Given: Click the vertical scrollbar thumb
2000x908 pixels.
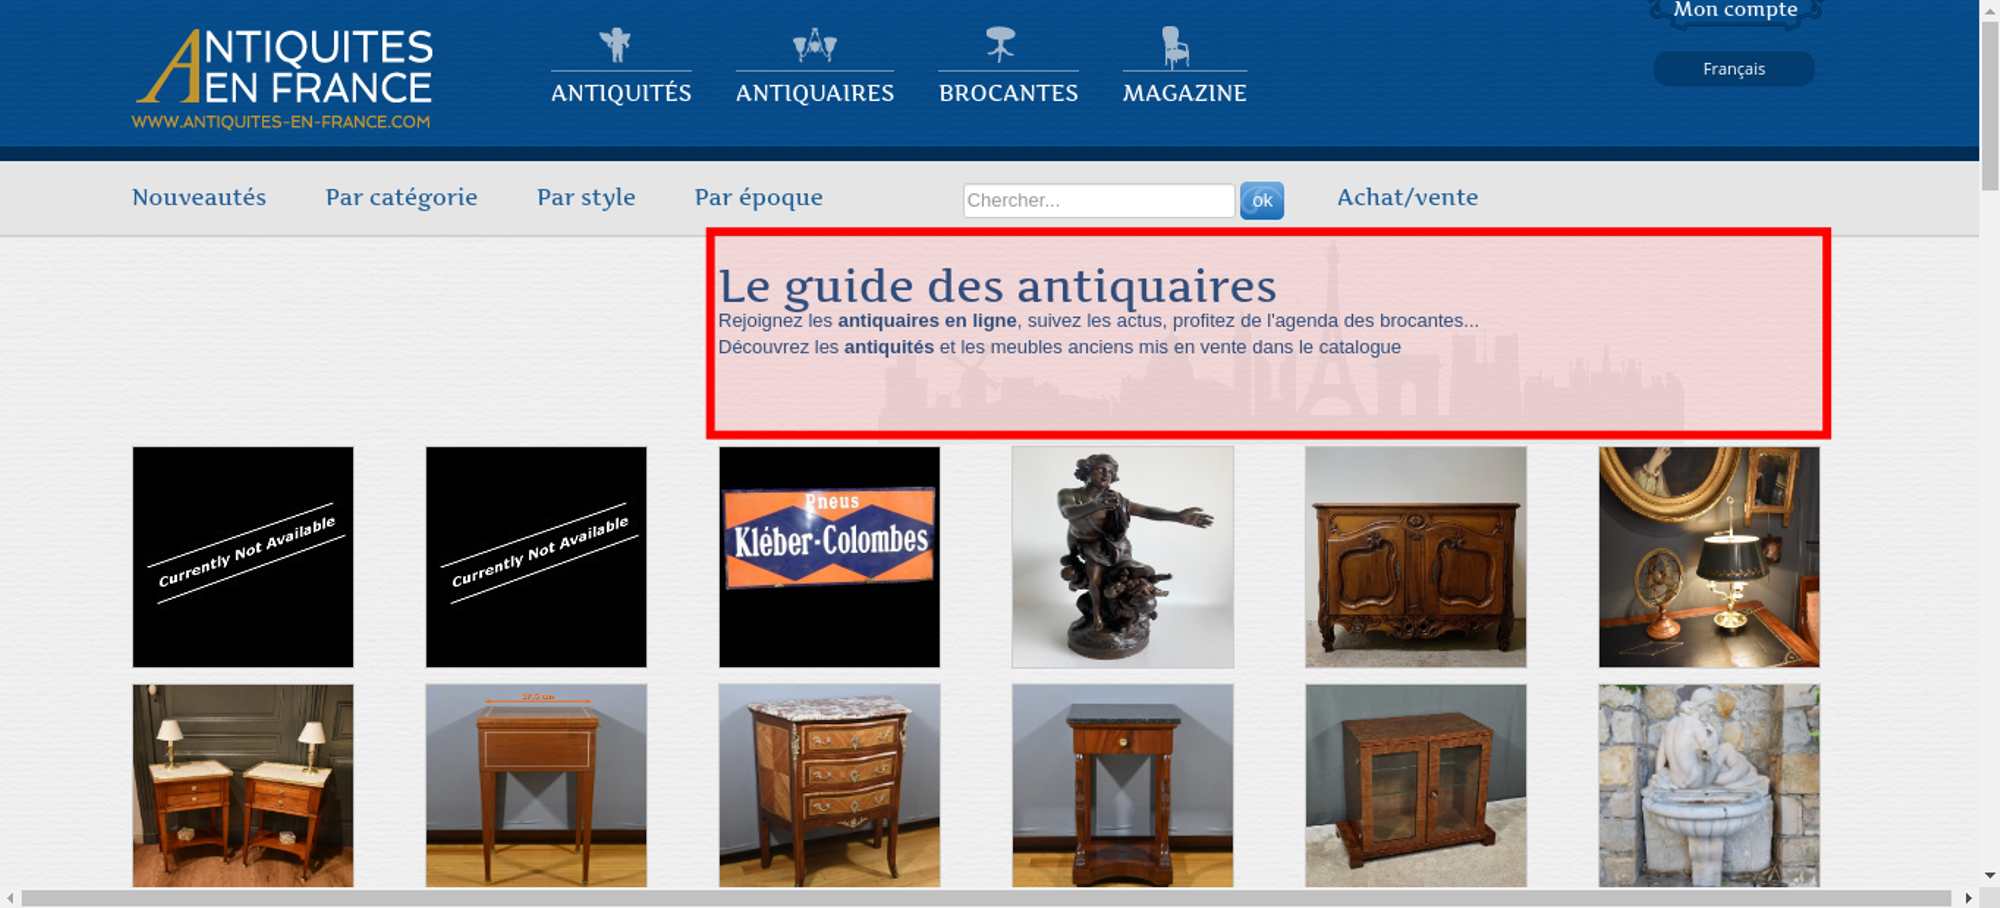Looking at the screenshot, I should pyautogui.click(x=1990, y=100).
